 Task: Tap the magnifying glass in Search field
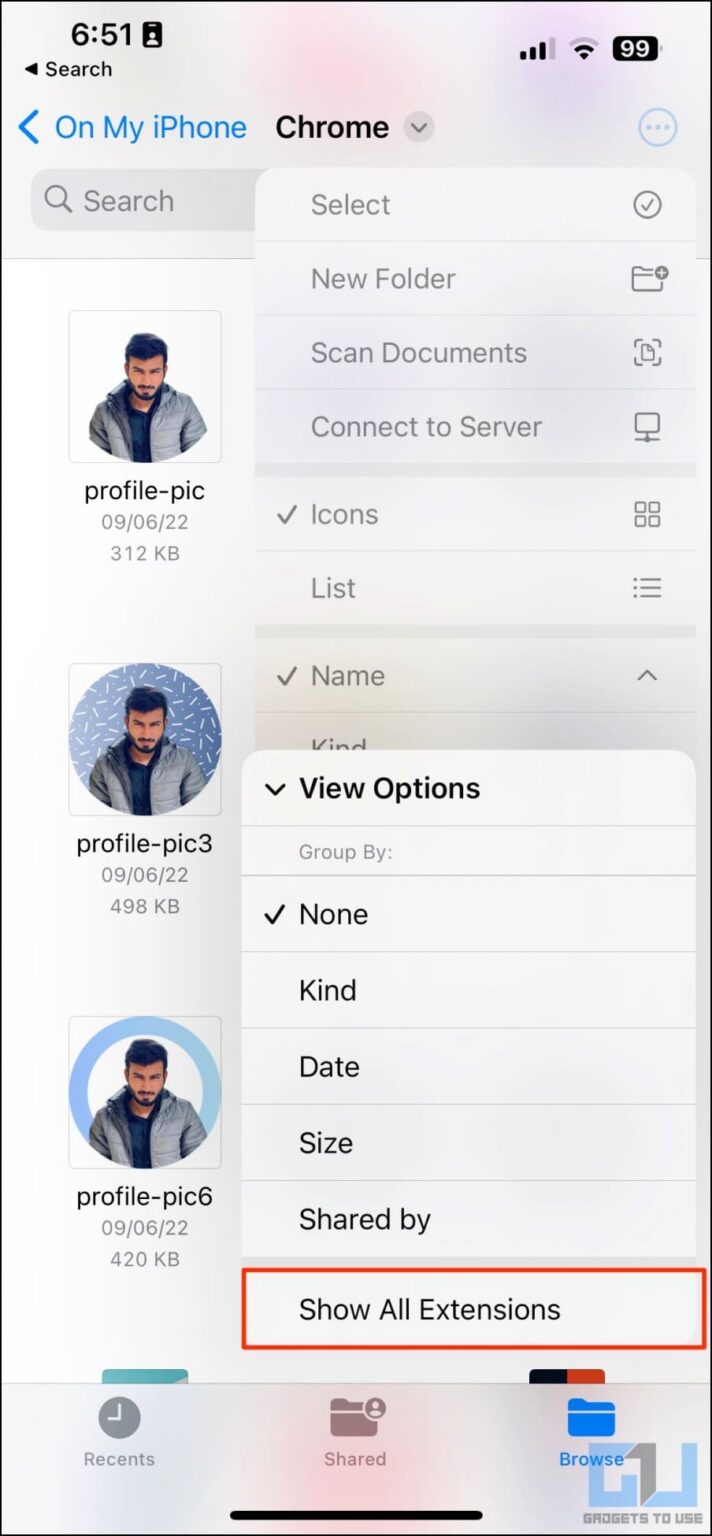[59, 200]
